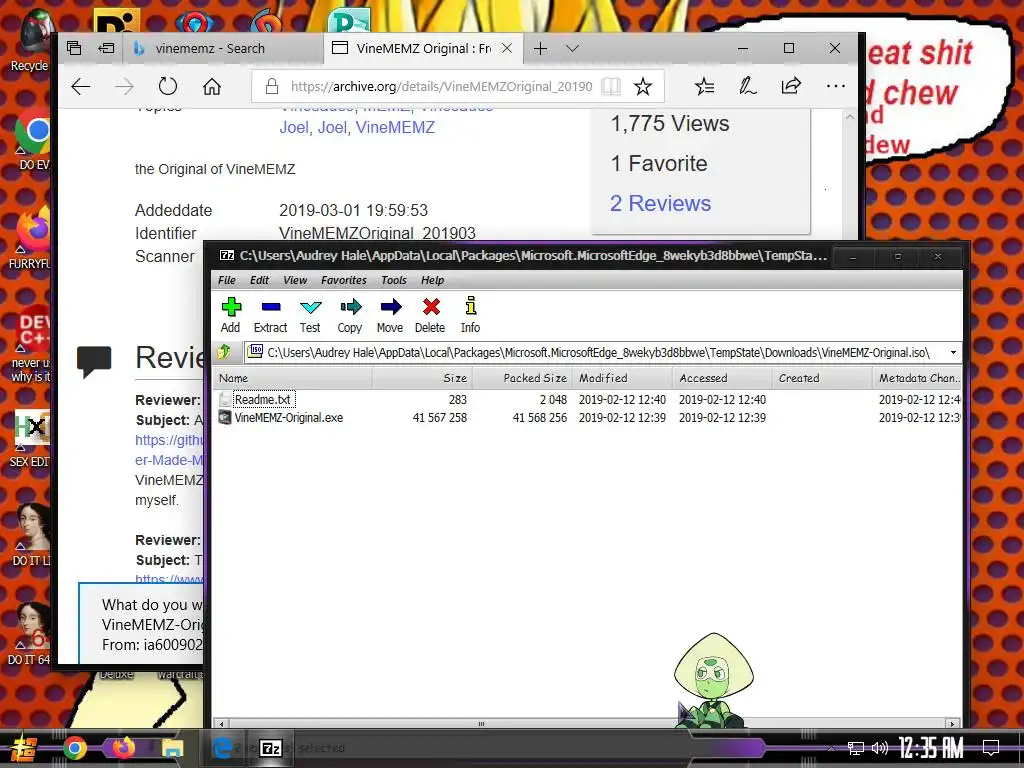Go up one folder level in 7-Zip
The width and height of the screenshot is (1024, 768).
coord(224,353)
